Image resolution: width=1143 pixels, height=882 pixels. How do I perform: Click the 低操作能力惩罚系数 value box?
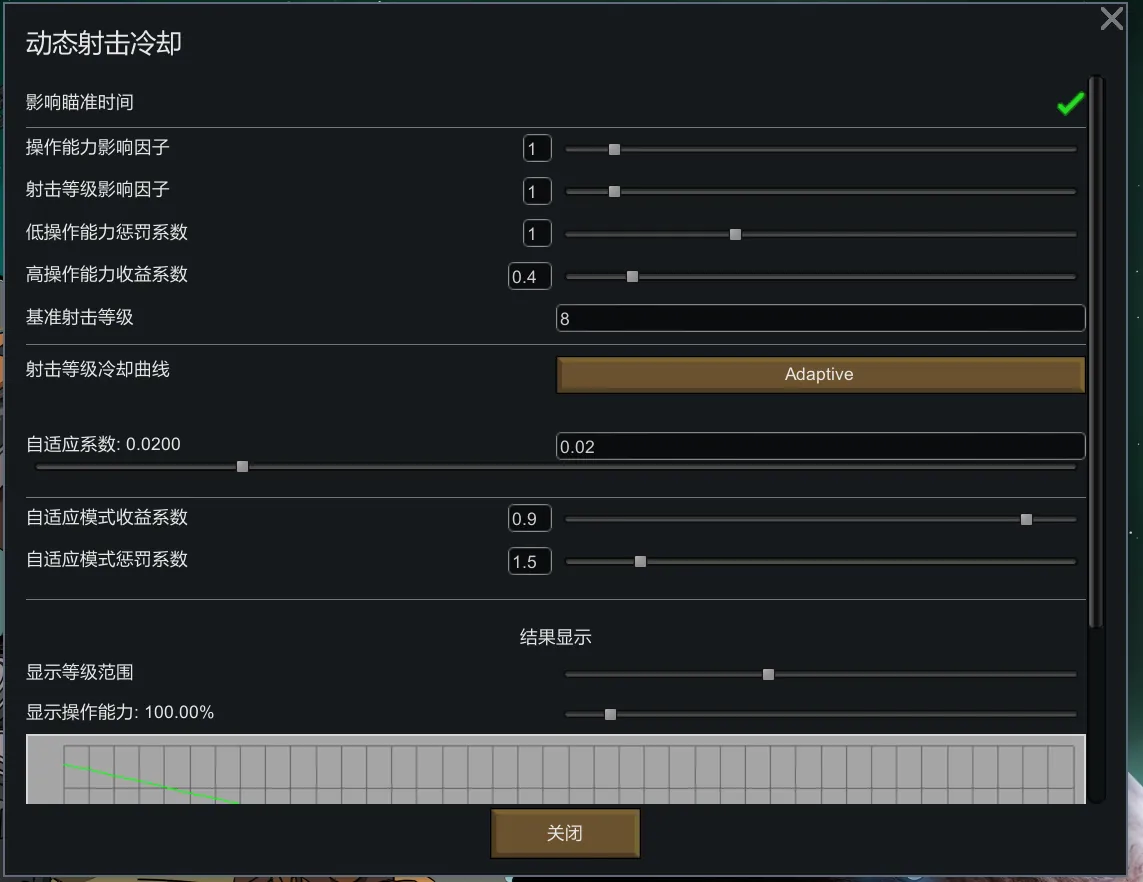(537, 234)
